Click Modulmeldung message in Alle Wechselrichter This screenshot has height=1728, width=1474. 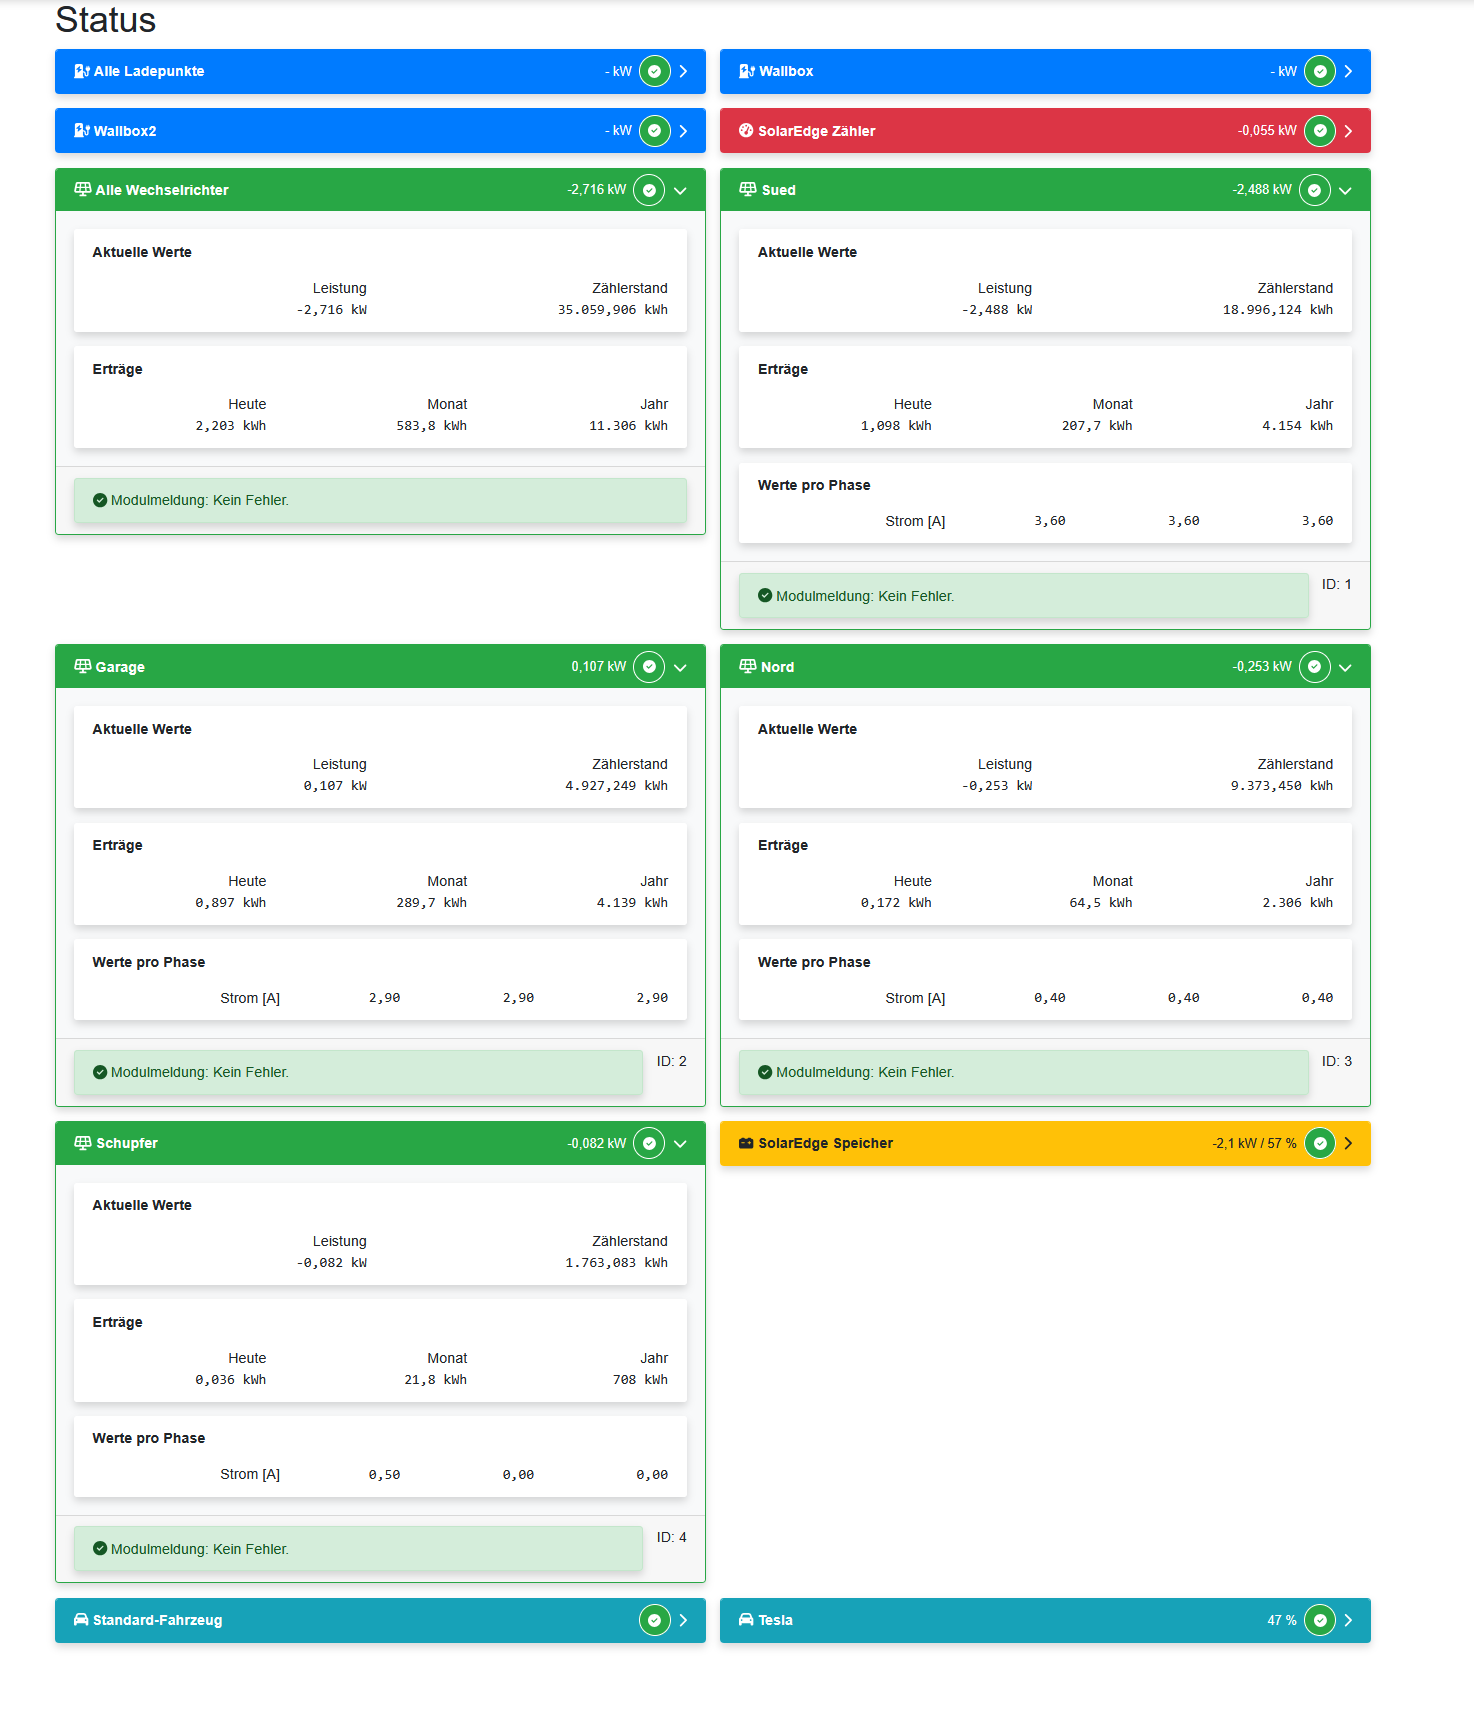[x=380, y=500]
